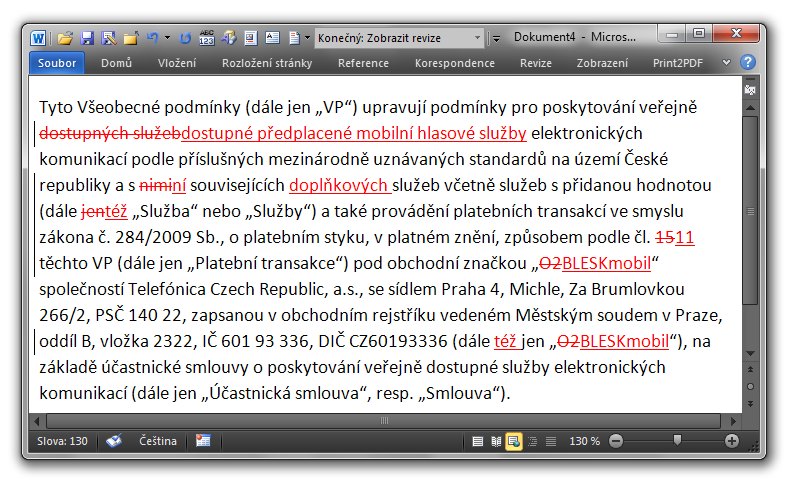795x484 pixels.
Task: Switch to Print Layout view
Action: coord(477,441)
